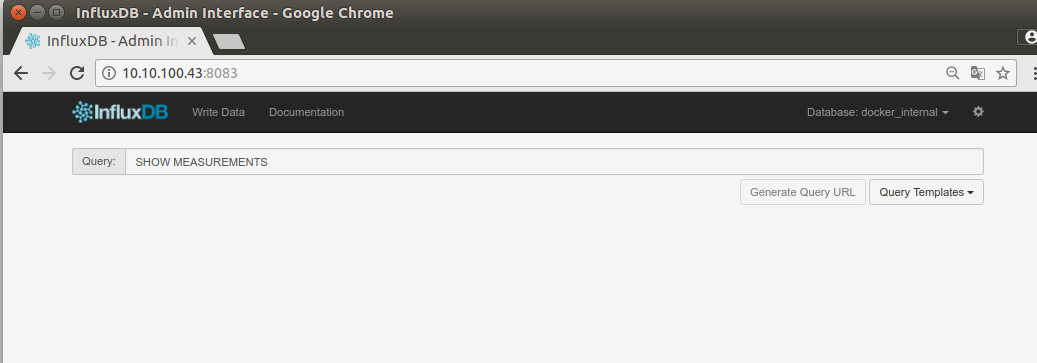1037x363 pixels.
Task: Click the zoom magnifier icon in address bar
Action: click(952, 73)
